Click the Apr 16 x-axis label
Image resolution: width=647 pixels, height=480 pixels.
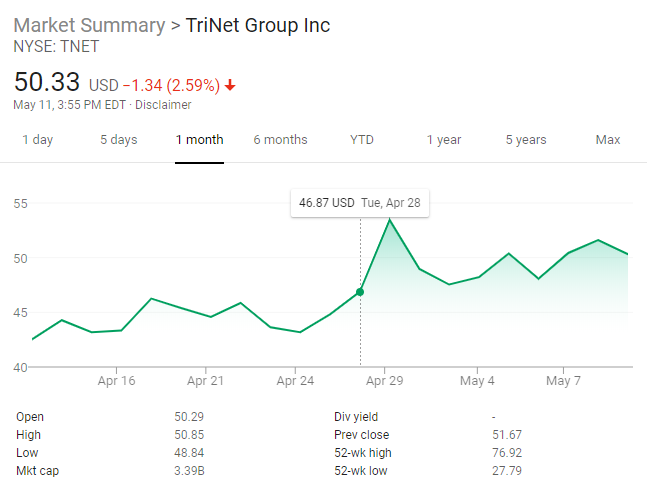[117, 381]
